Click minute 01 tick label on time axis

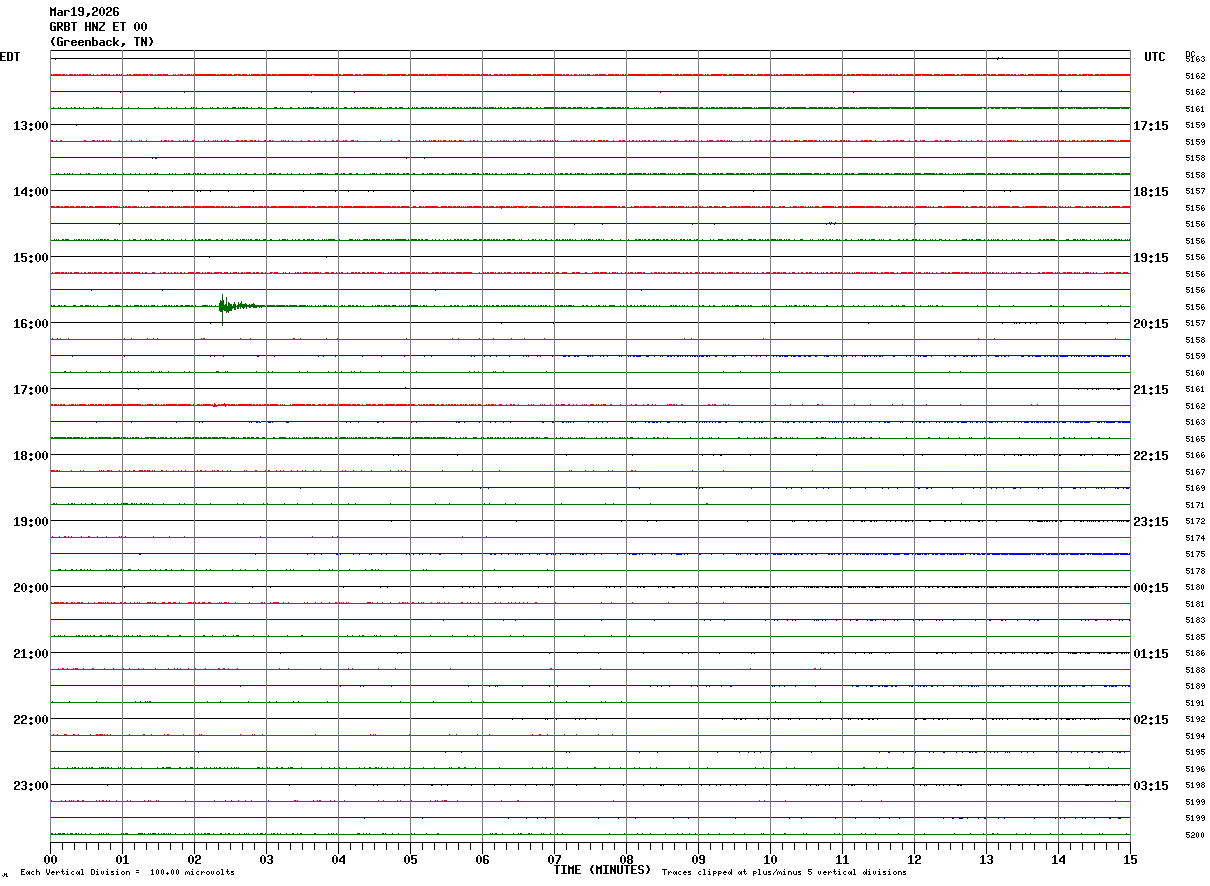(122, 859)
